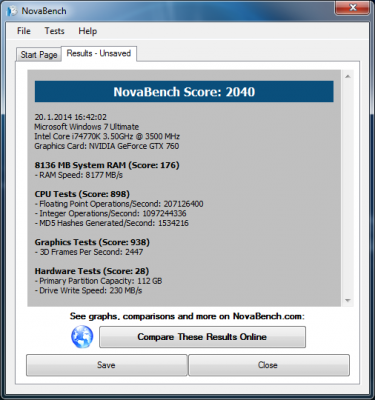Click the results scrollbar down arrow
The width and height of the screenshot is (375, 400).
348,300
